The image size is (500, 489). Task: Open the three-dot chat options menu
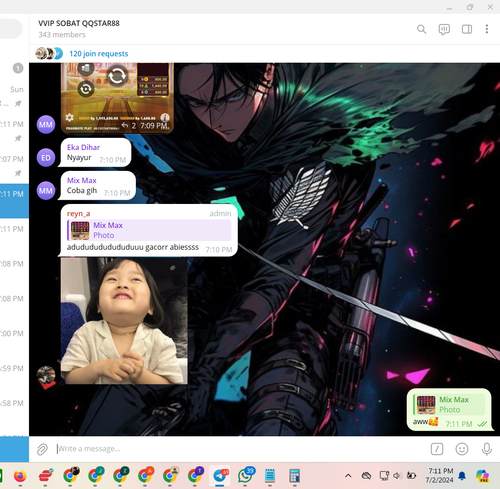tap(487, 29)
